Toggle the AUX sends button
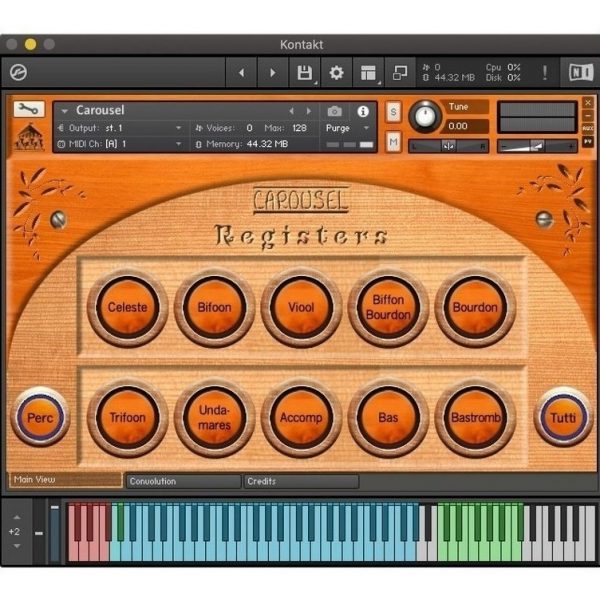Image resolution: width=600 pixels, height=600 pixels. [588, 129]
